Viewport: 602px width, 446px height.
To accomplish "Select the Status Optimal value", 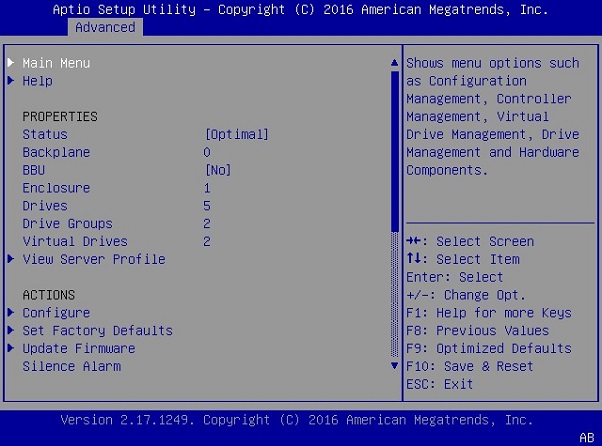I will (x=237, y=134).
